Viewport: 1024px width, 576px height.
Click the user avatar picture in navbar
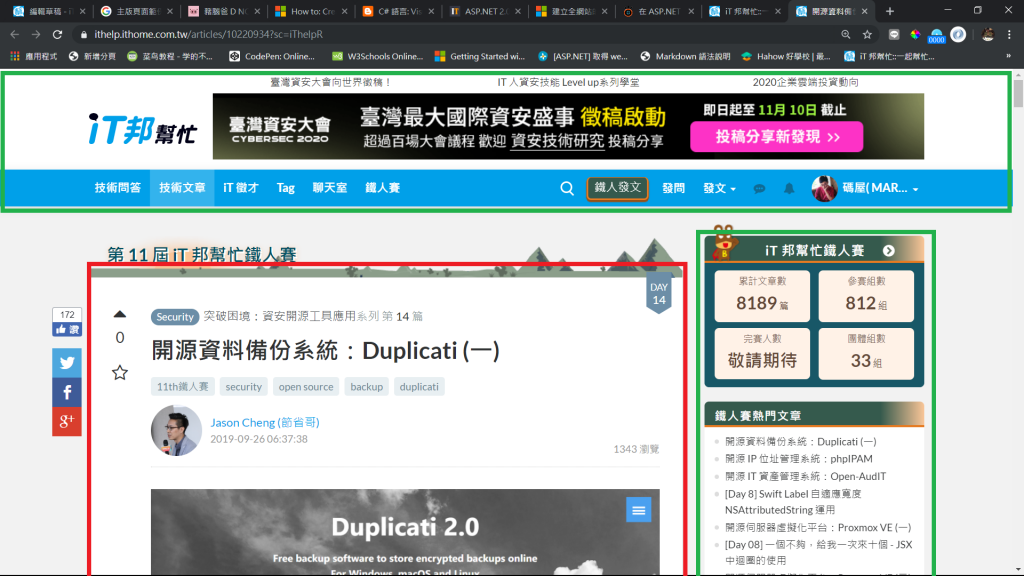824,189
